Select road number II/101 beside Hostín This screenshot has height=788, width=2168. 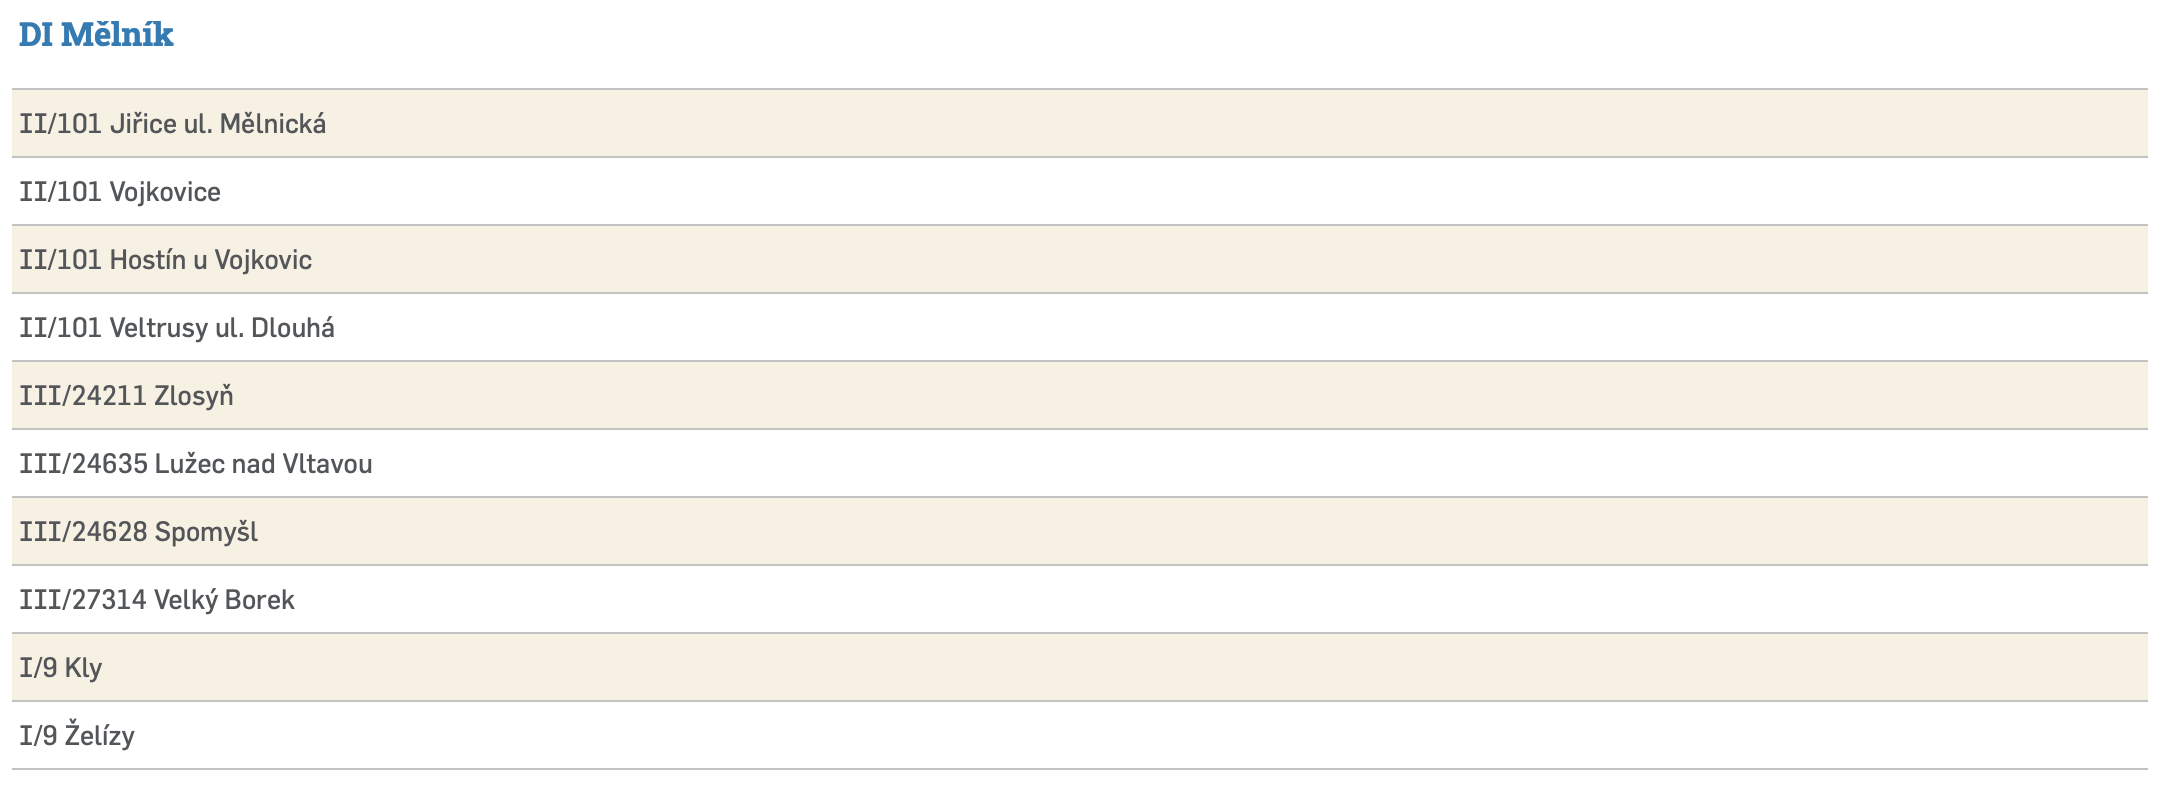(60, 260)
